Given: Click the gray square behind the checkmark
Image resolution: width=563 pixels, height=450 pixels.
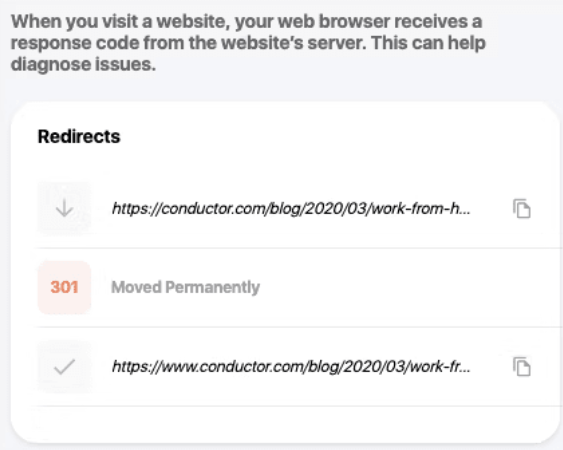Looking at the screenshot, I should click(x=64, y=367).
